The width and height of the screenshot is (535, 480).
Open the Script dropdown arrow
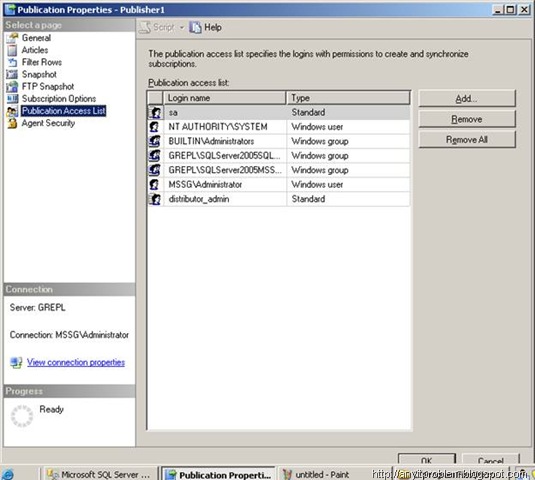pos(182,28)
